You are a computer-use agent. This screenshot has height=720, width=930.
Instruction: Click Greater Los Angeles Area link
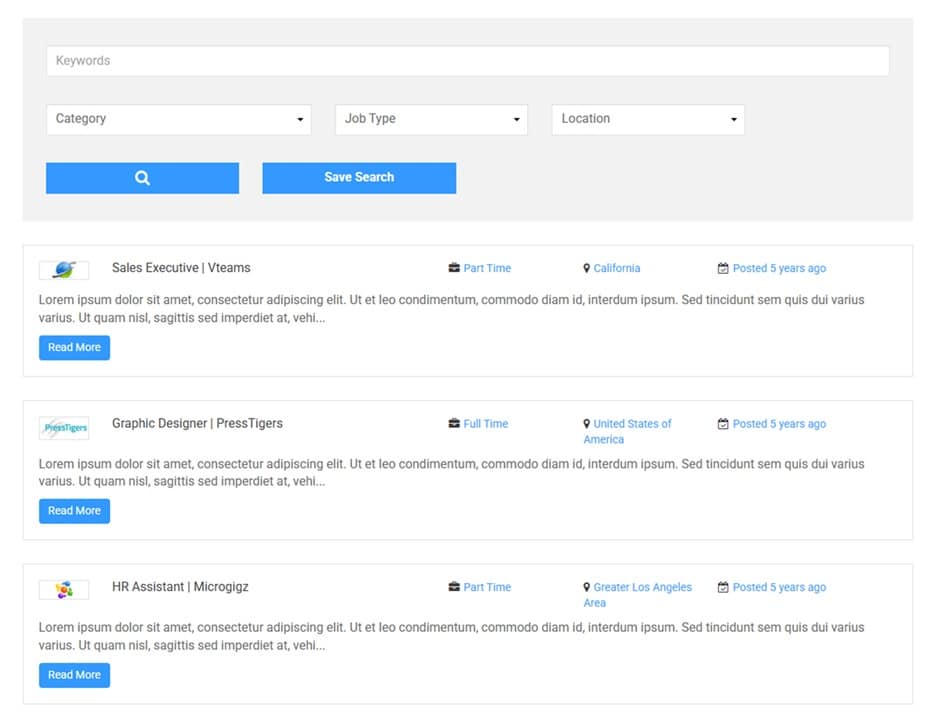638,594
